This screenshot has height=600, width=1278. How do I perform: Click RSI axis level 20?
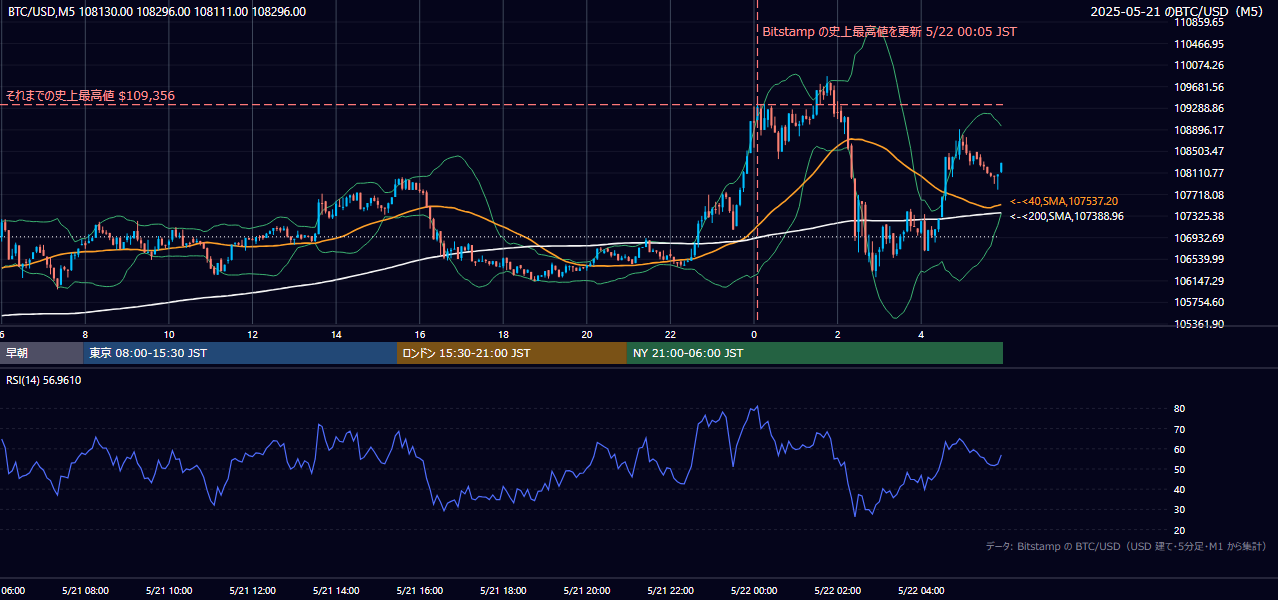click(x=1179, y=531)
